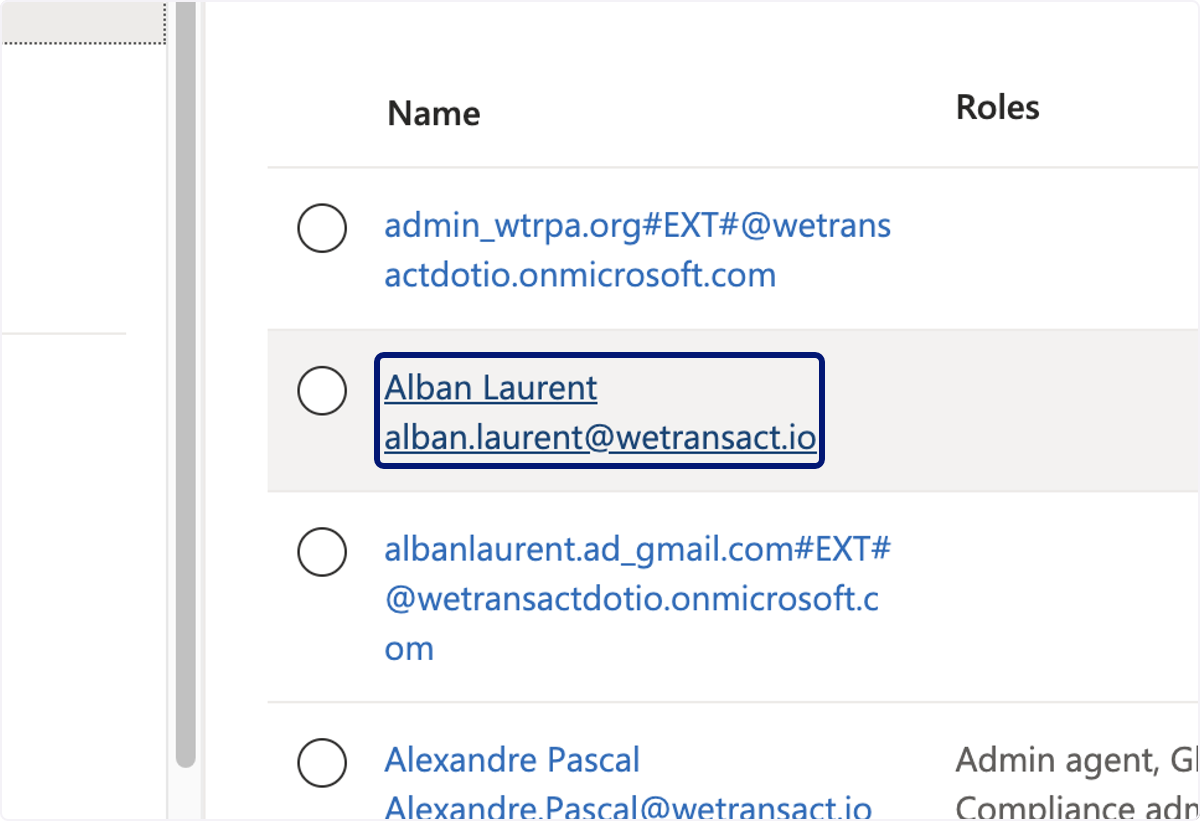The height and width of the screenshot is (821, 1200).
Task: Sort the list by the Name column header
Action: click(x=434, y=113)
